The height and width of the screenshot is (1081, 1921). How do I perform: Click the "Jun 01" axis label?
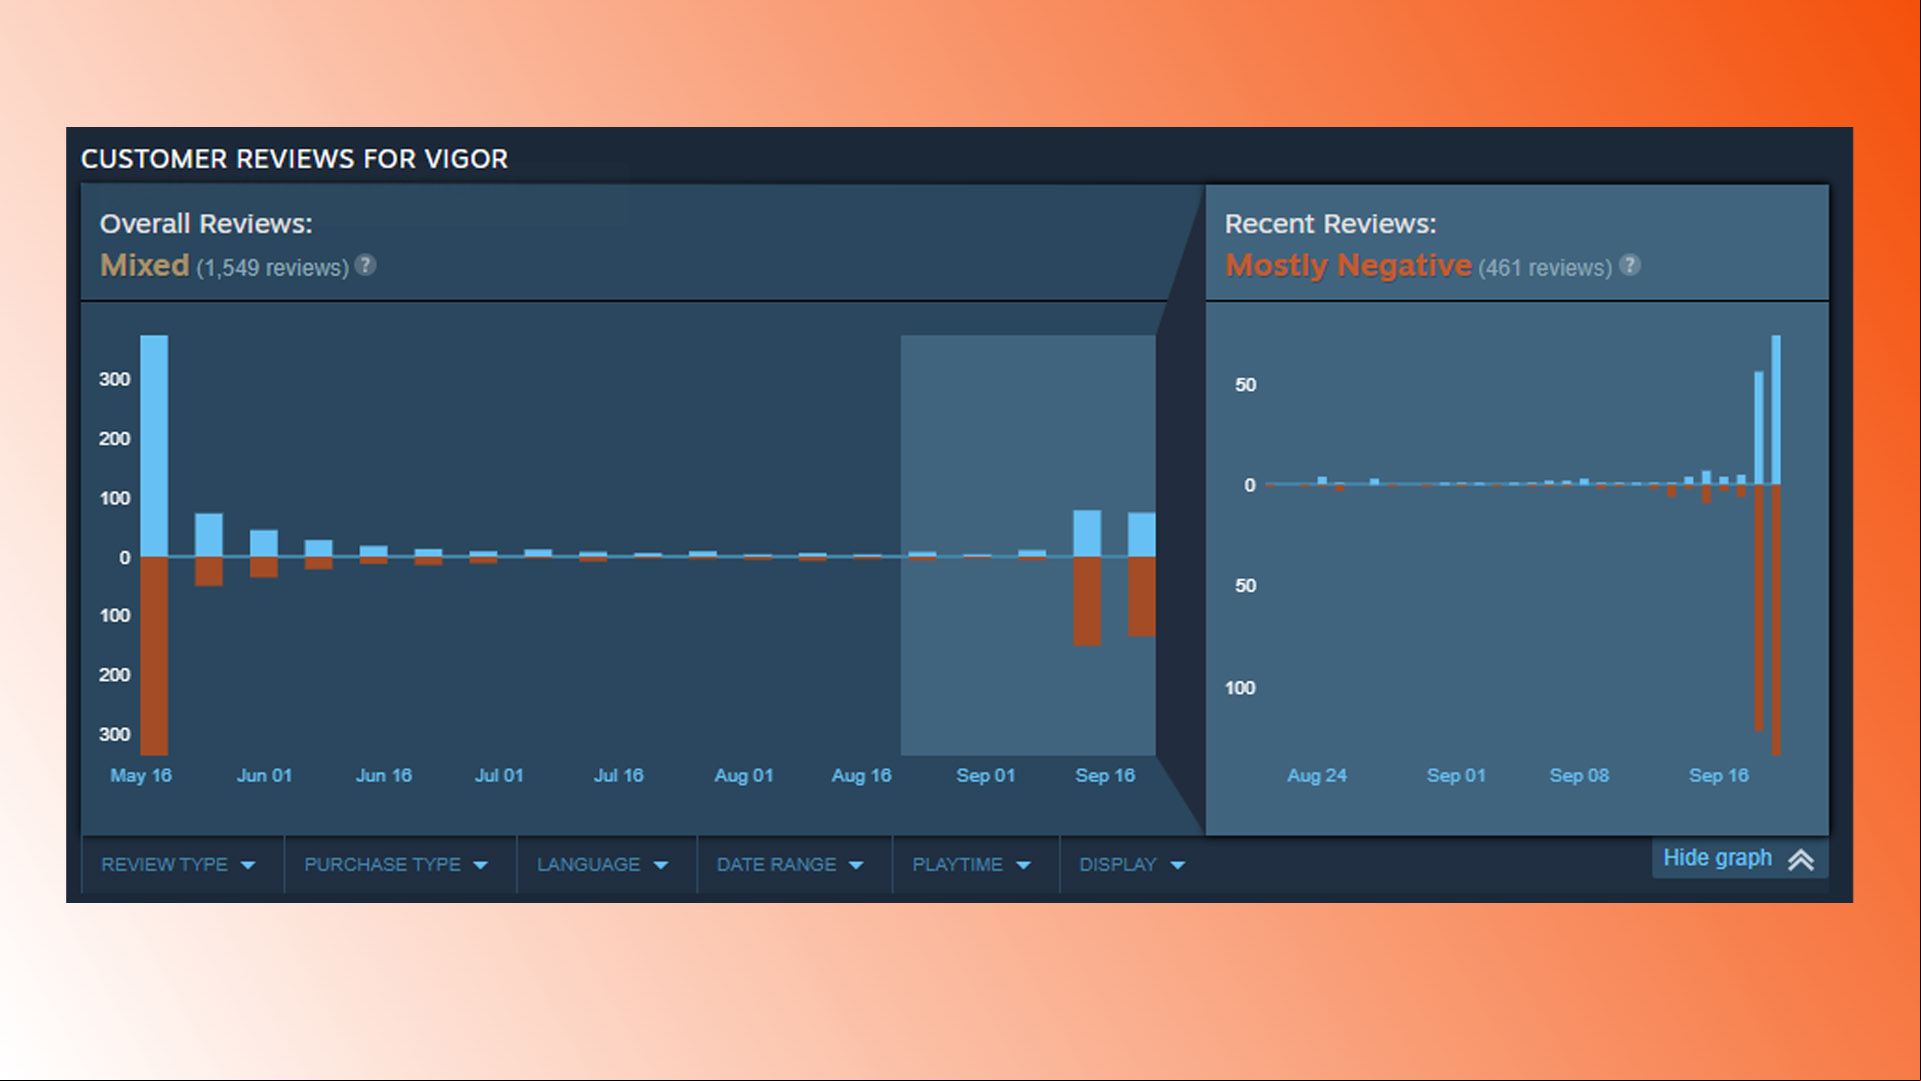pos(264,775)
